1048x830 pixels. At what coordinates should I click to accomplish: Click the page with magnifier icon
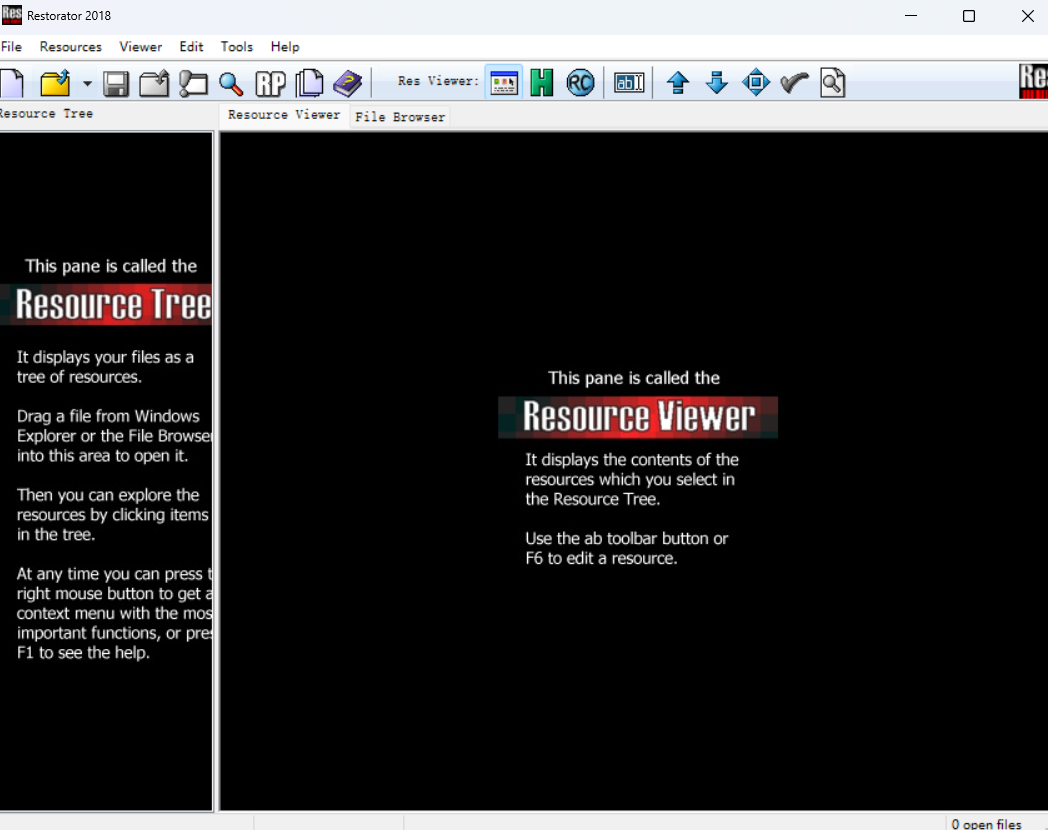(x=833, y=83)
